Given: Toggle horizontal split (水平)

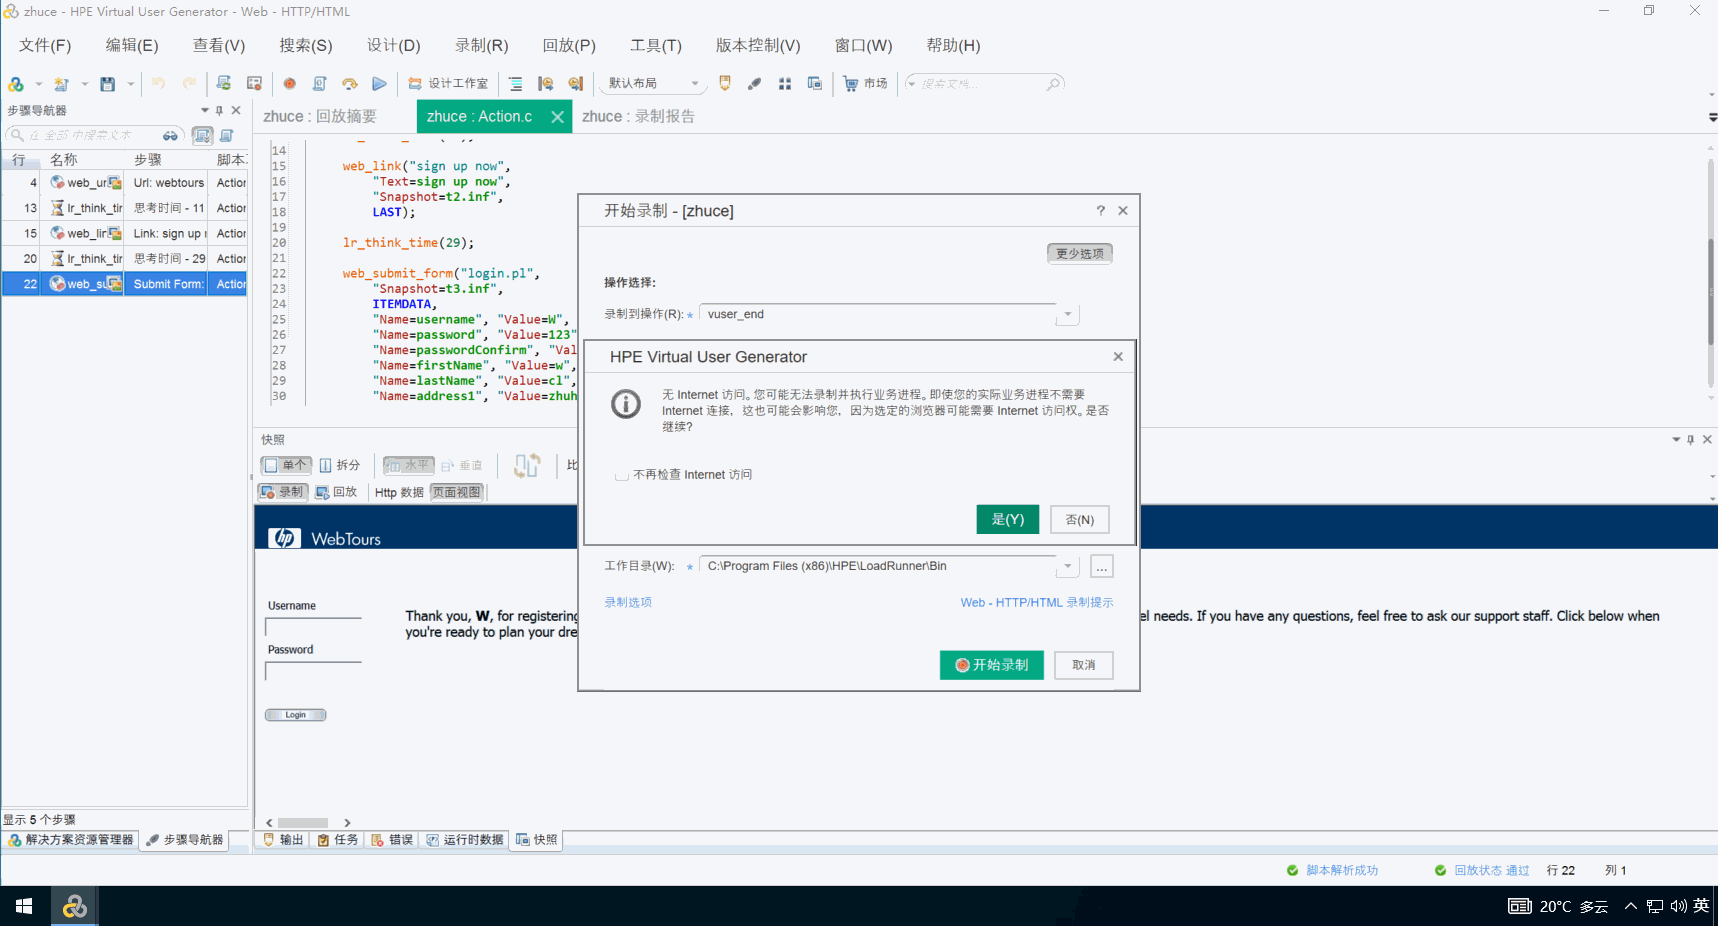Looking at the screenshot, I should tap(408, 465).
